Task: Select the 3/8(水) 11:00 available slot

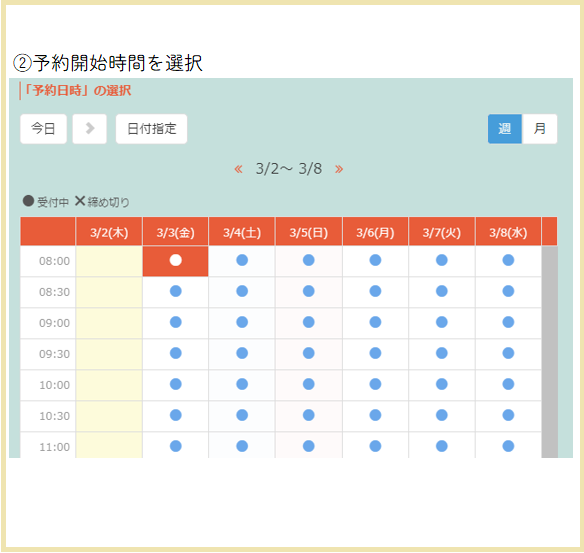Action: (x=508, y=446)
